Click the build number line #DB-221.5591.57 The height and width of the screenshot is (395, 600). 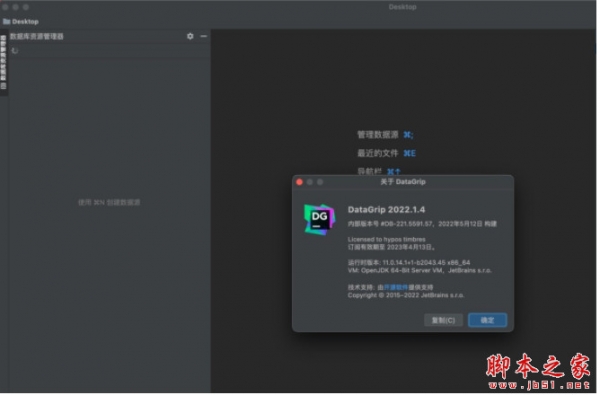click(x=422, y=224)
